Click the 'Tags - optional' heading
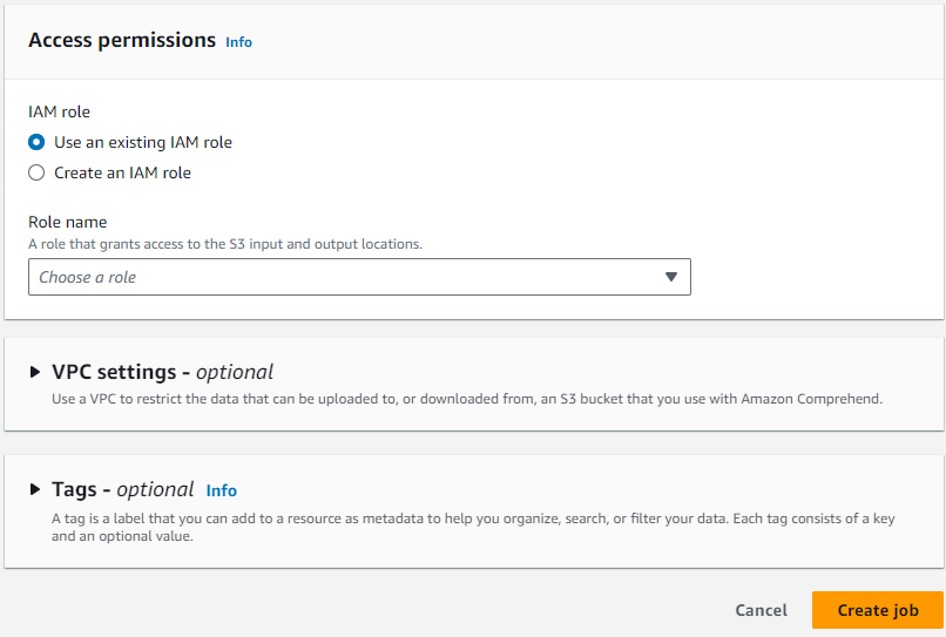 pos(123,490)
